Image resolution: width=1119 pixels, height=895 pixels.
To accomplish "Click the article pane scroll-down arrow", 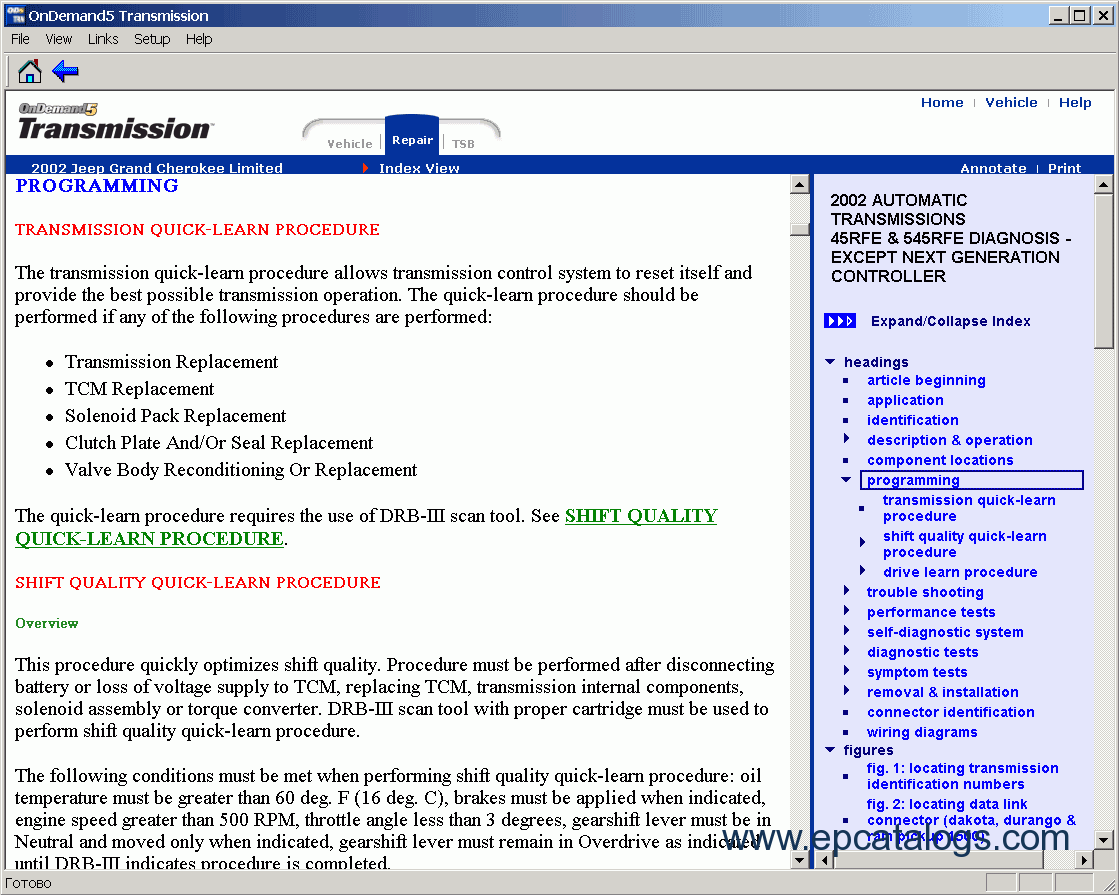I will click(799, 860).
